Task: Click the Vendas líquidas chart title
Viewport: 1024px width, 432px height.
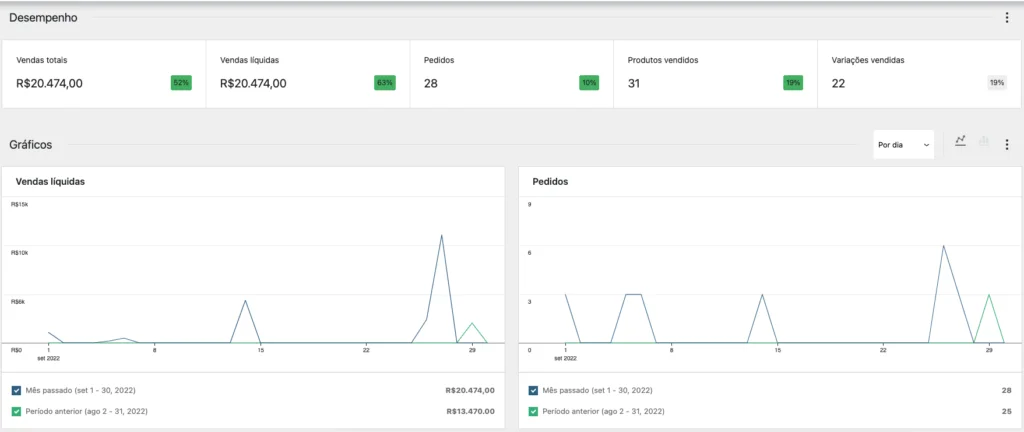Action: [x=48, y=182]
